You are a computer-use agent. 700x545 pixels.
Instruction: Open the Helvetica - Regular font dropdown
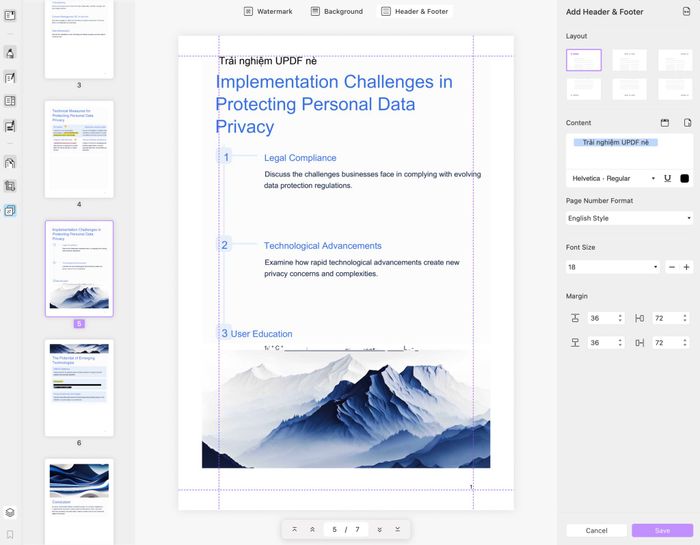(x=613, y=178)
